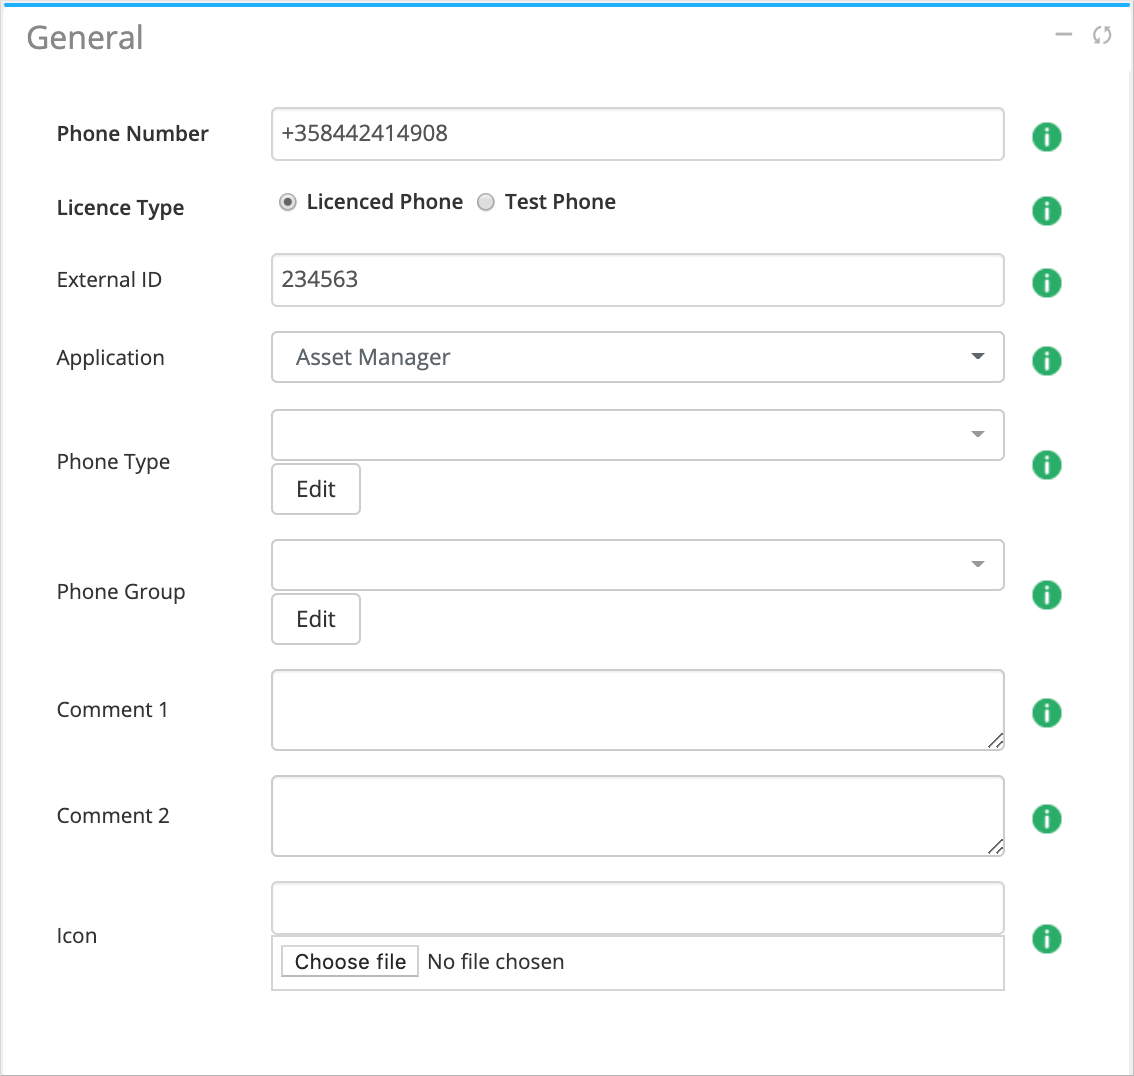The height and width of the screenshot is (1076, 1134).
Task: Click info icon next to Icon field
Action: point(1046,939)
